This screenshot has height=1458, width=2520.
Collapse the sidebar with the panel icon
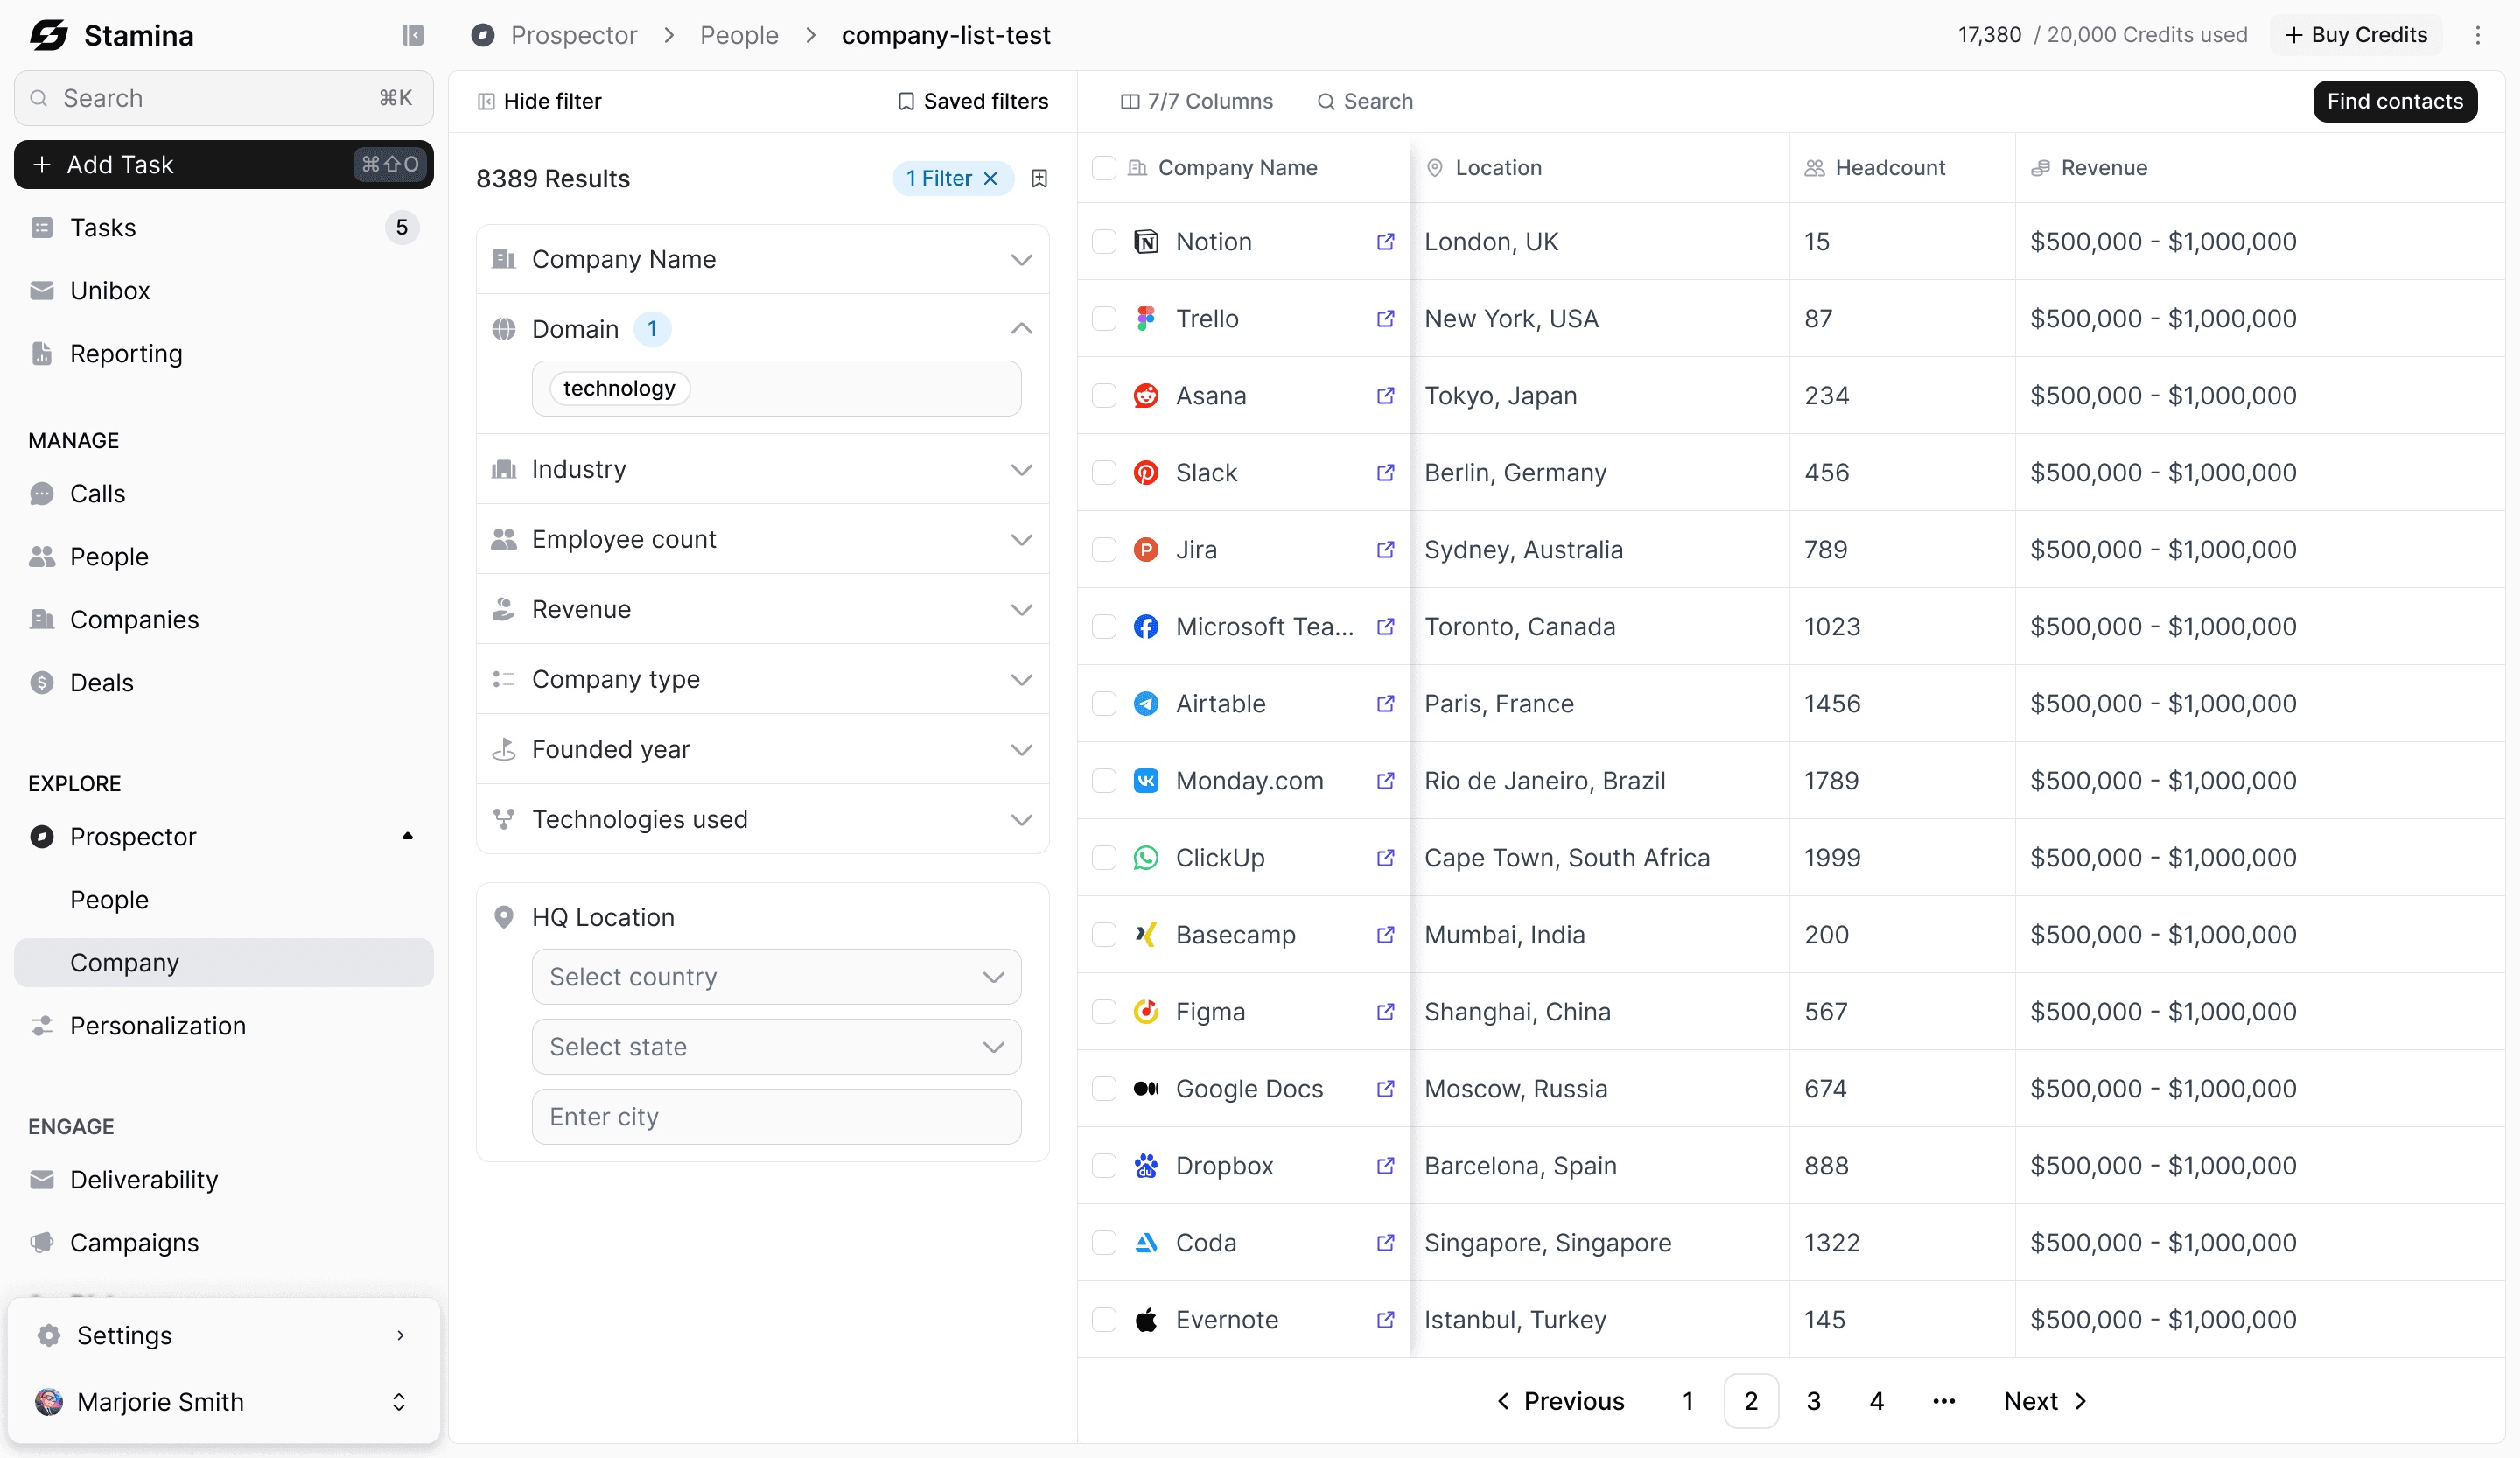pos(412,35)
